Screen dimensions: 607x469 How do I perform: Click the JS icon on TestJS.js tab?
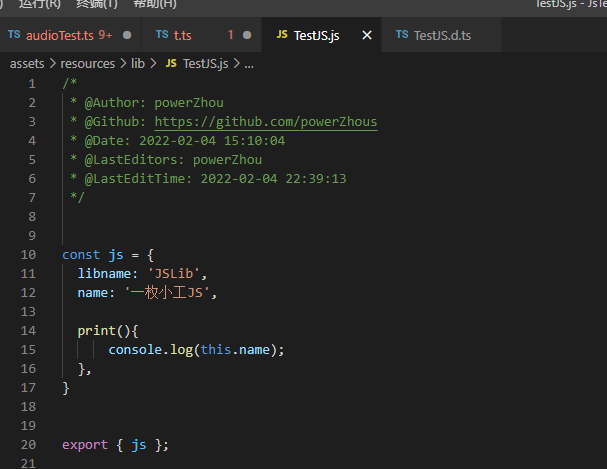point(282,34)
